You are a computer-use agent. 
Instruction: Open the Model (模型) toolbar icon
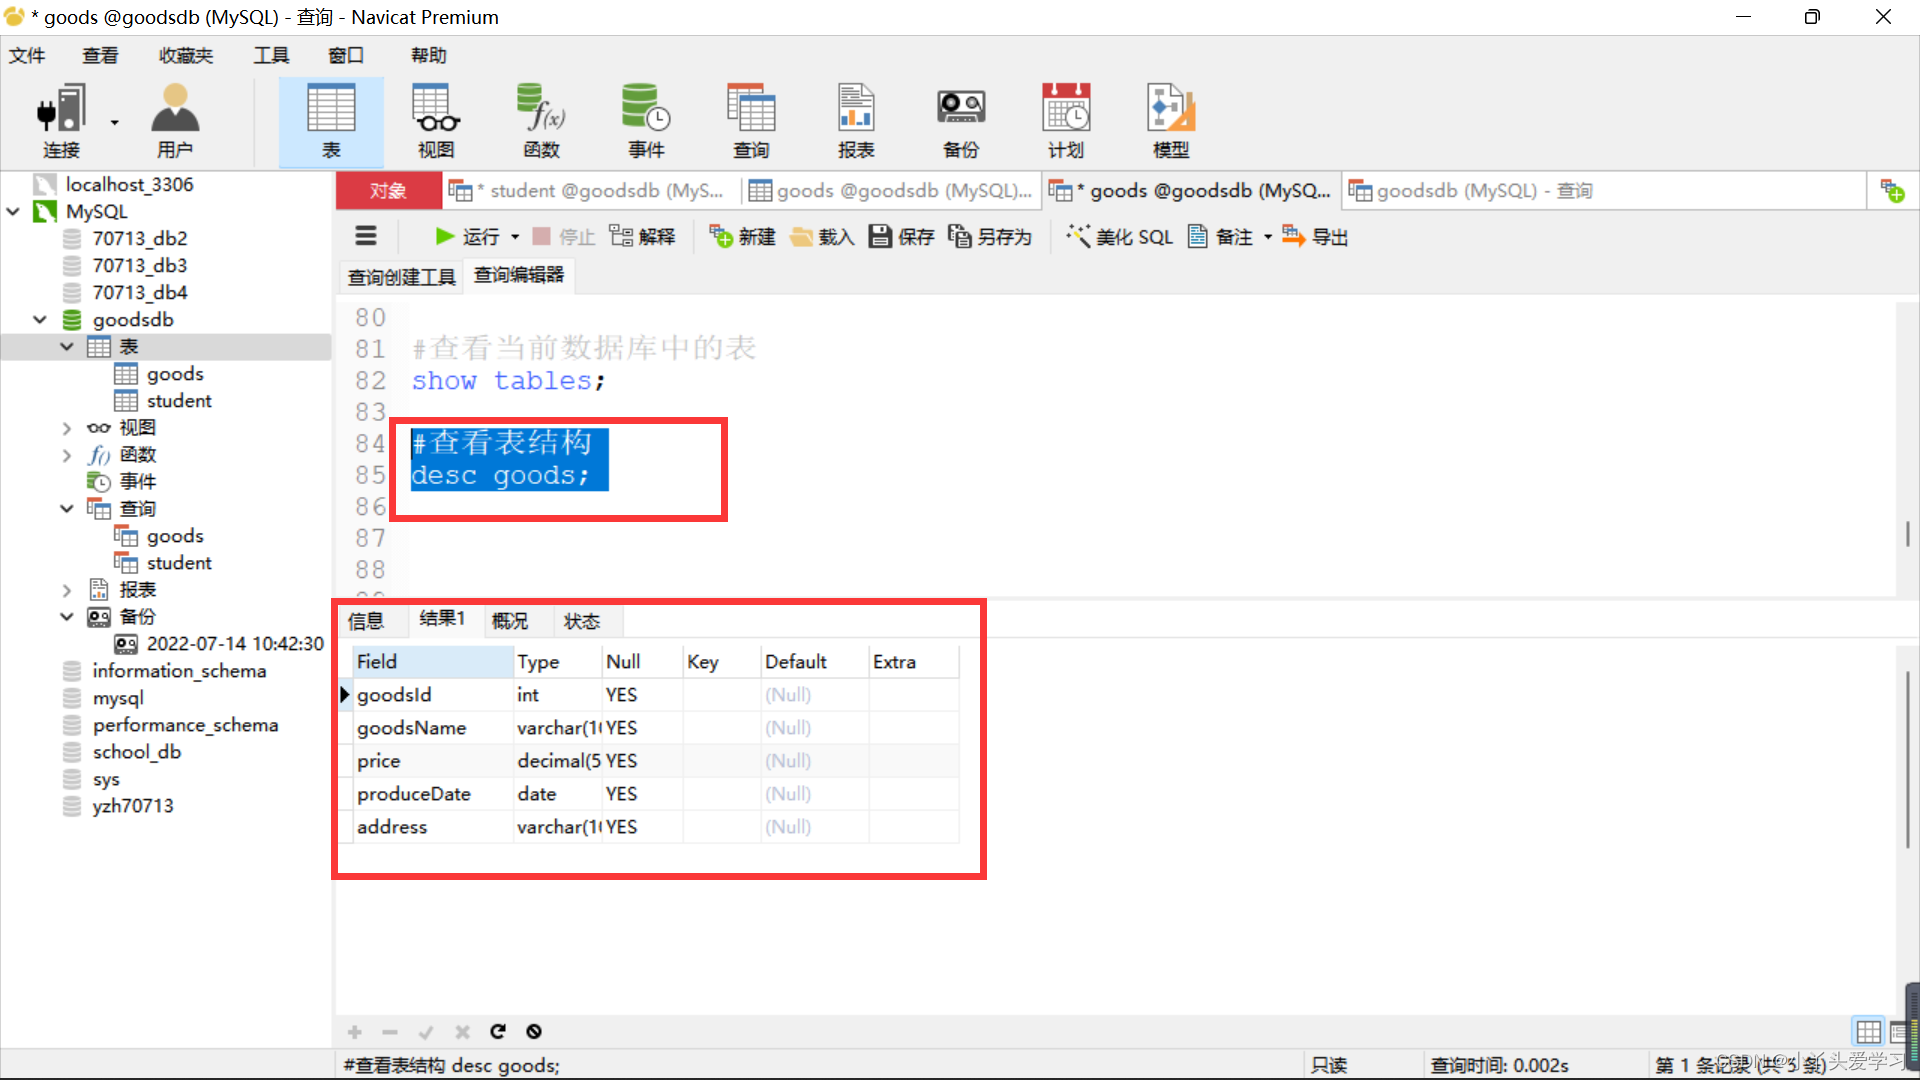[1171, 120]
